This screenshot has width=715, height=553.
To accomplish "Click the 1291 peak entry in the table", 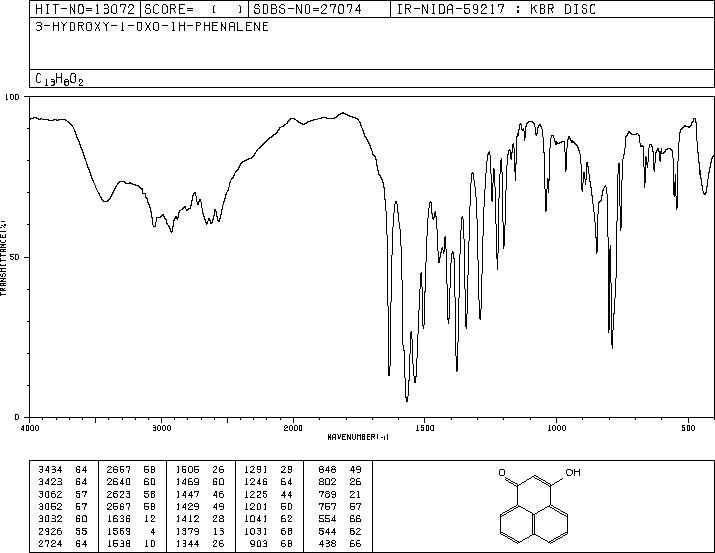I will click(x=268, y=470).
